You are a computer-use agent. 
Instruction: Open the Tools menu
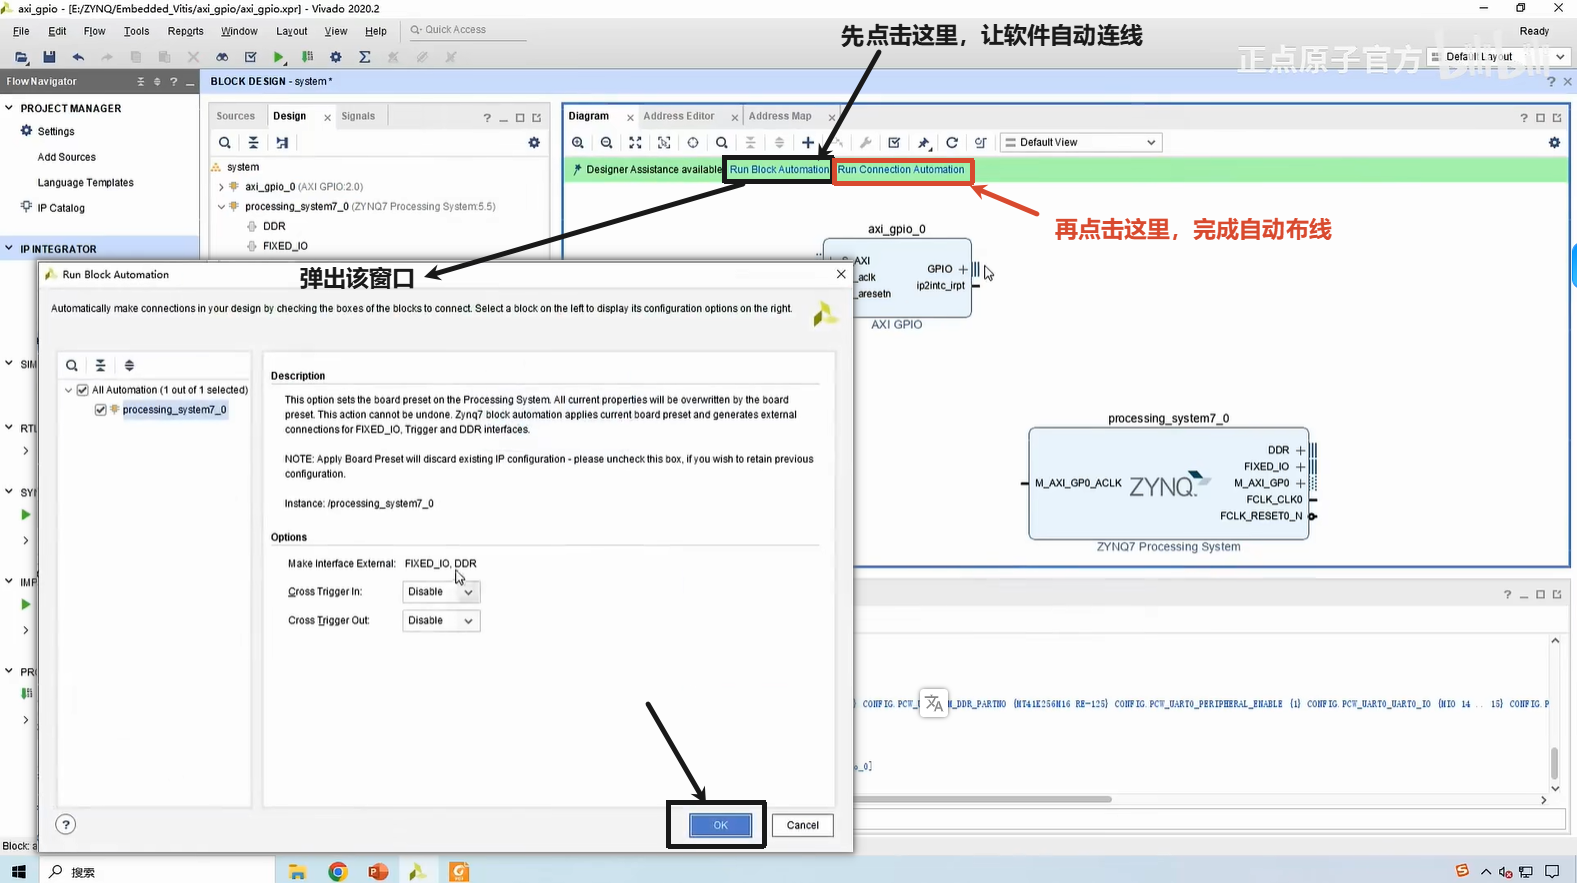pos(136,31)
